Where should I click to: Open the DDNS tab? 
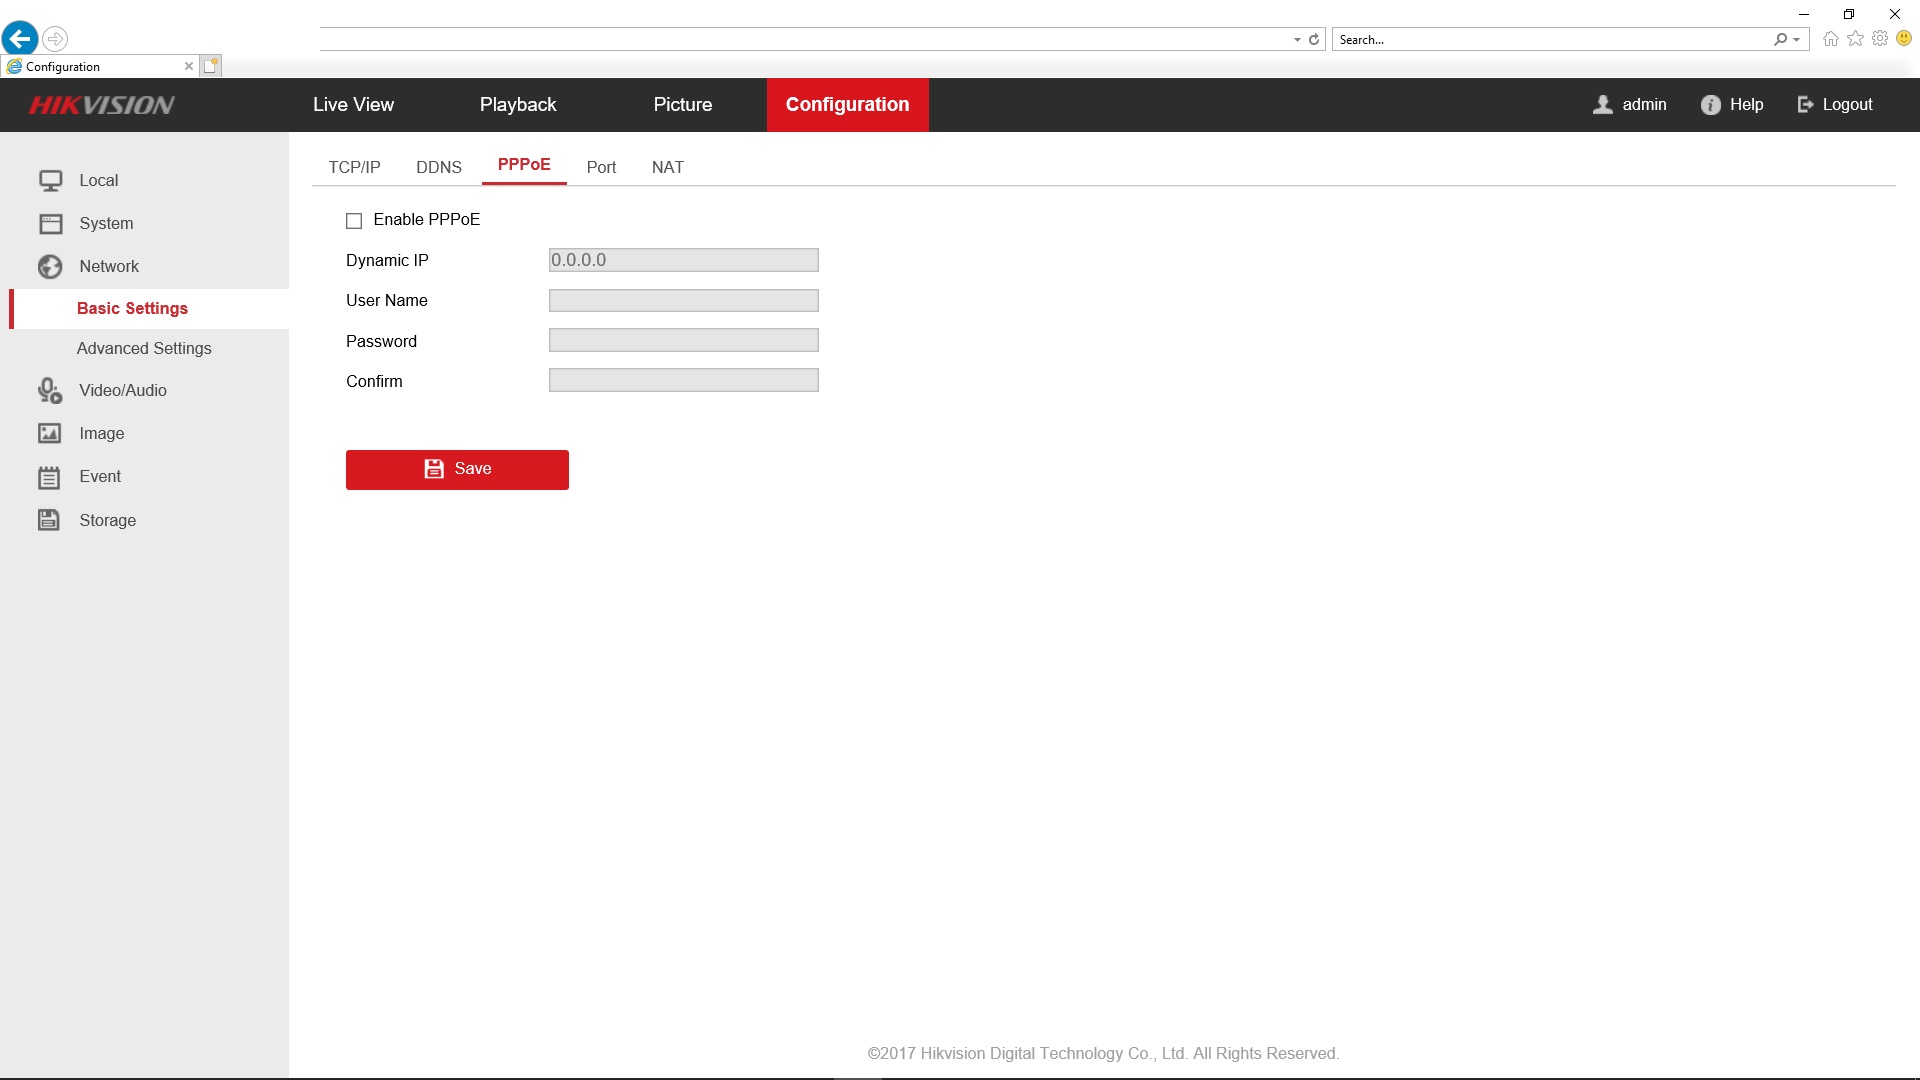[439, 167]
